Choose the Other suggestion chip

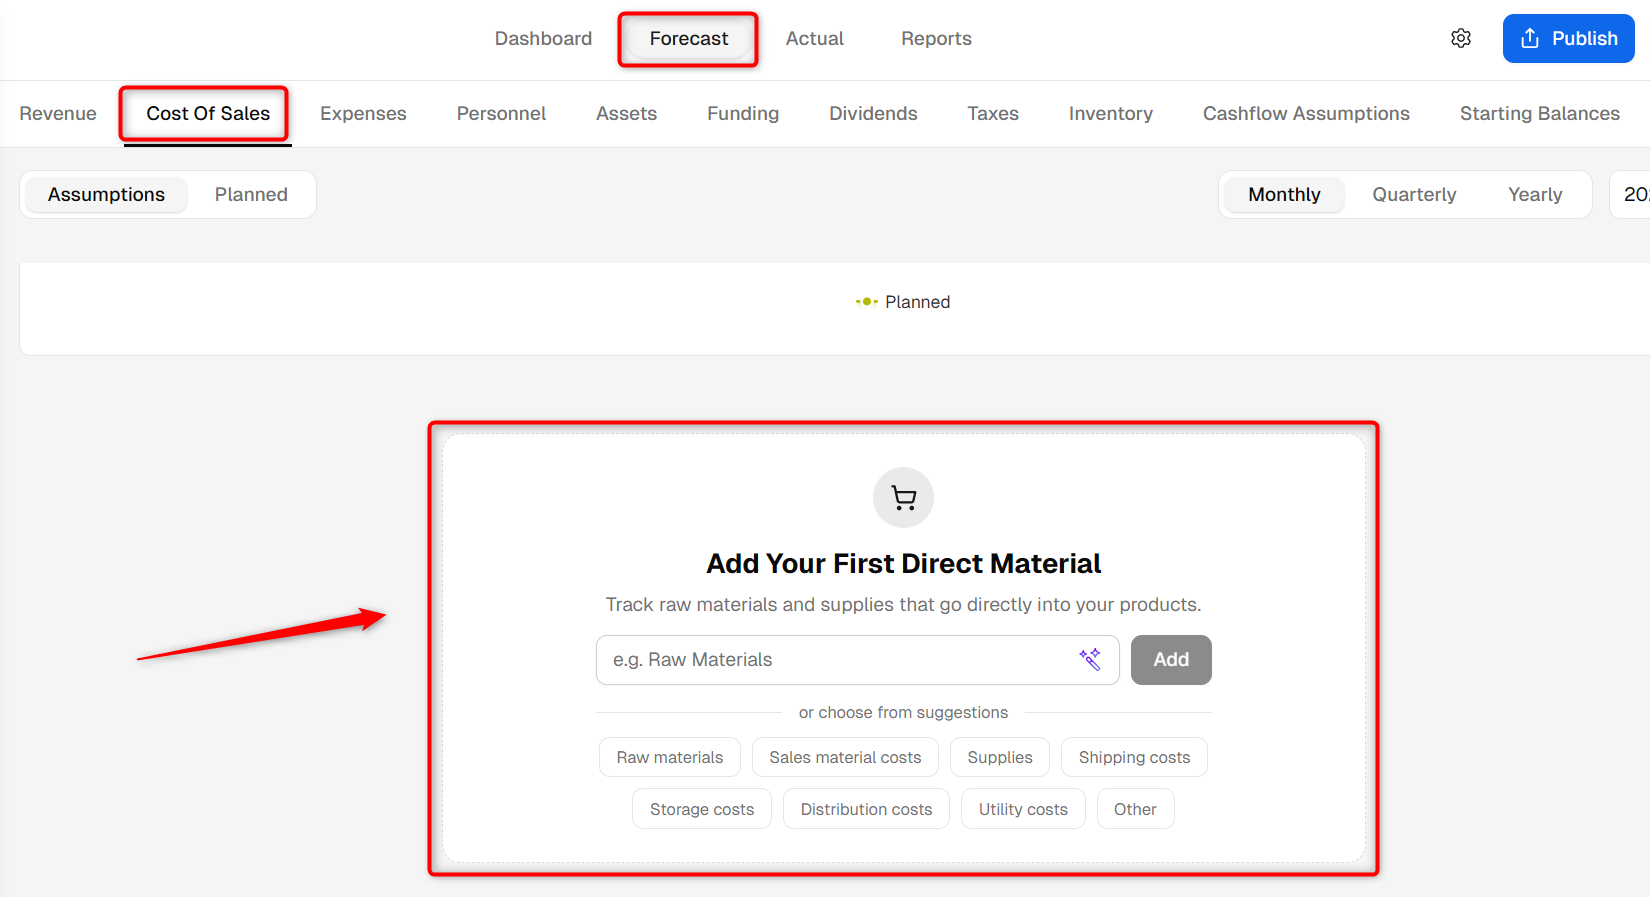point(1135,809)
